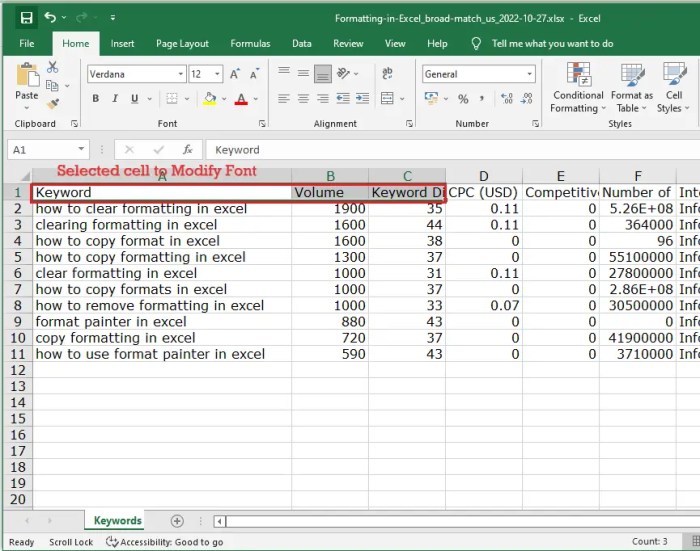The image size is (700, 551).
Task: Toggle bold formatting
Action: pos(96,99)
